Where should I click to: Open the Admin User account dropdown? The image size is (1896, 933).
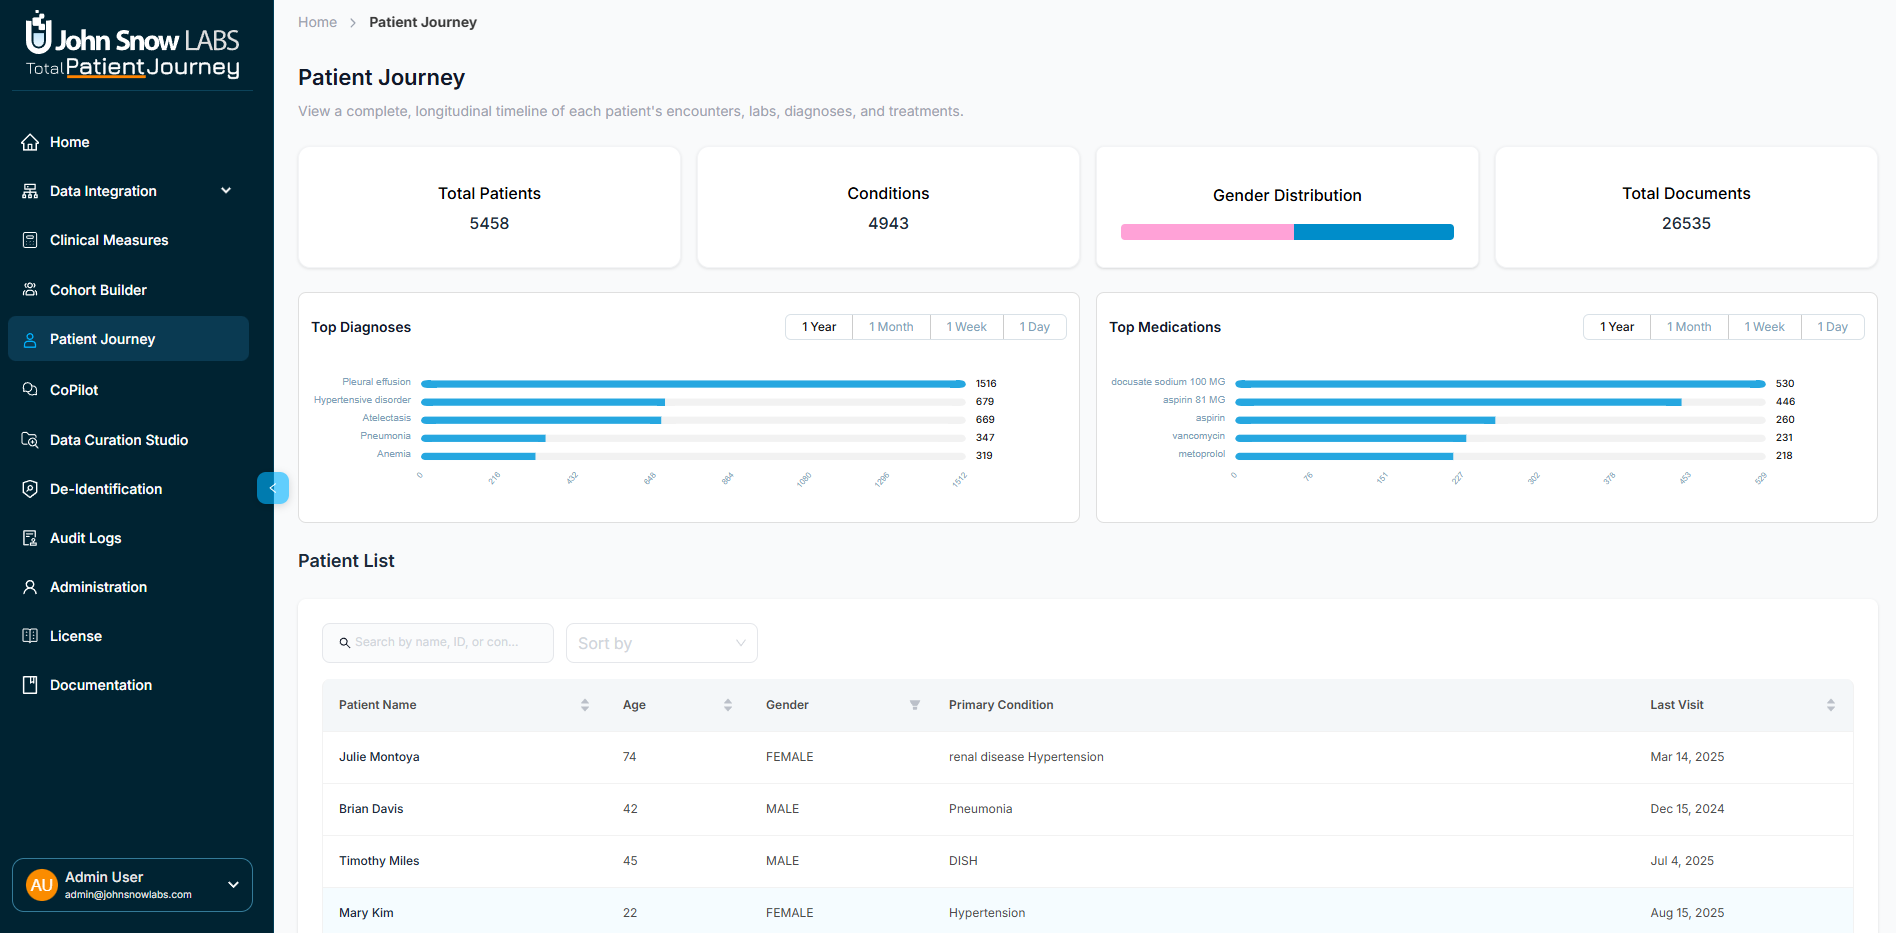(x=131, y=884)
